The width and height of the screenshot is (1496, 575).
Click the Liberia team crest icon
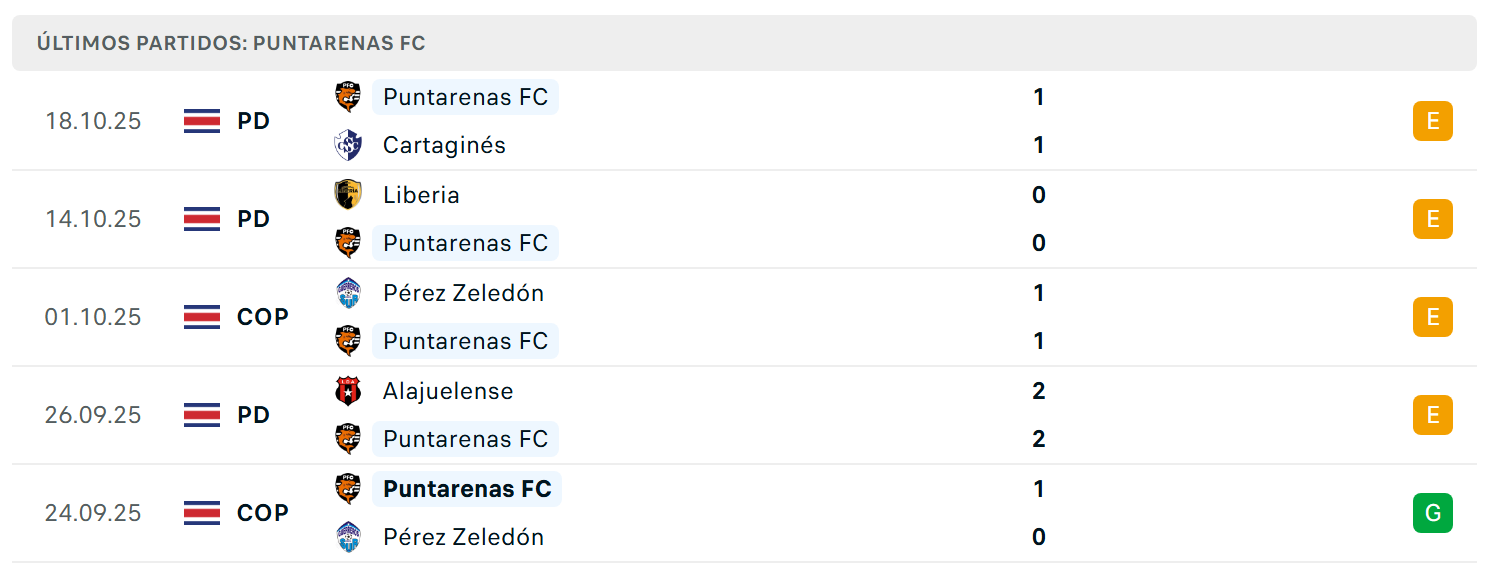click(348, 194)
